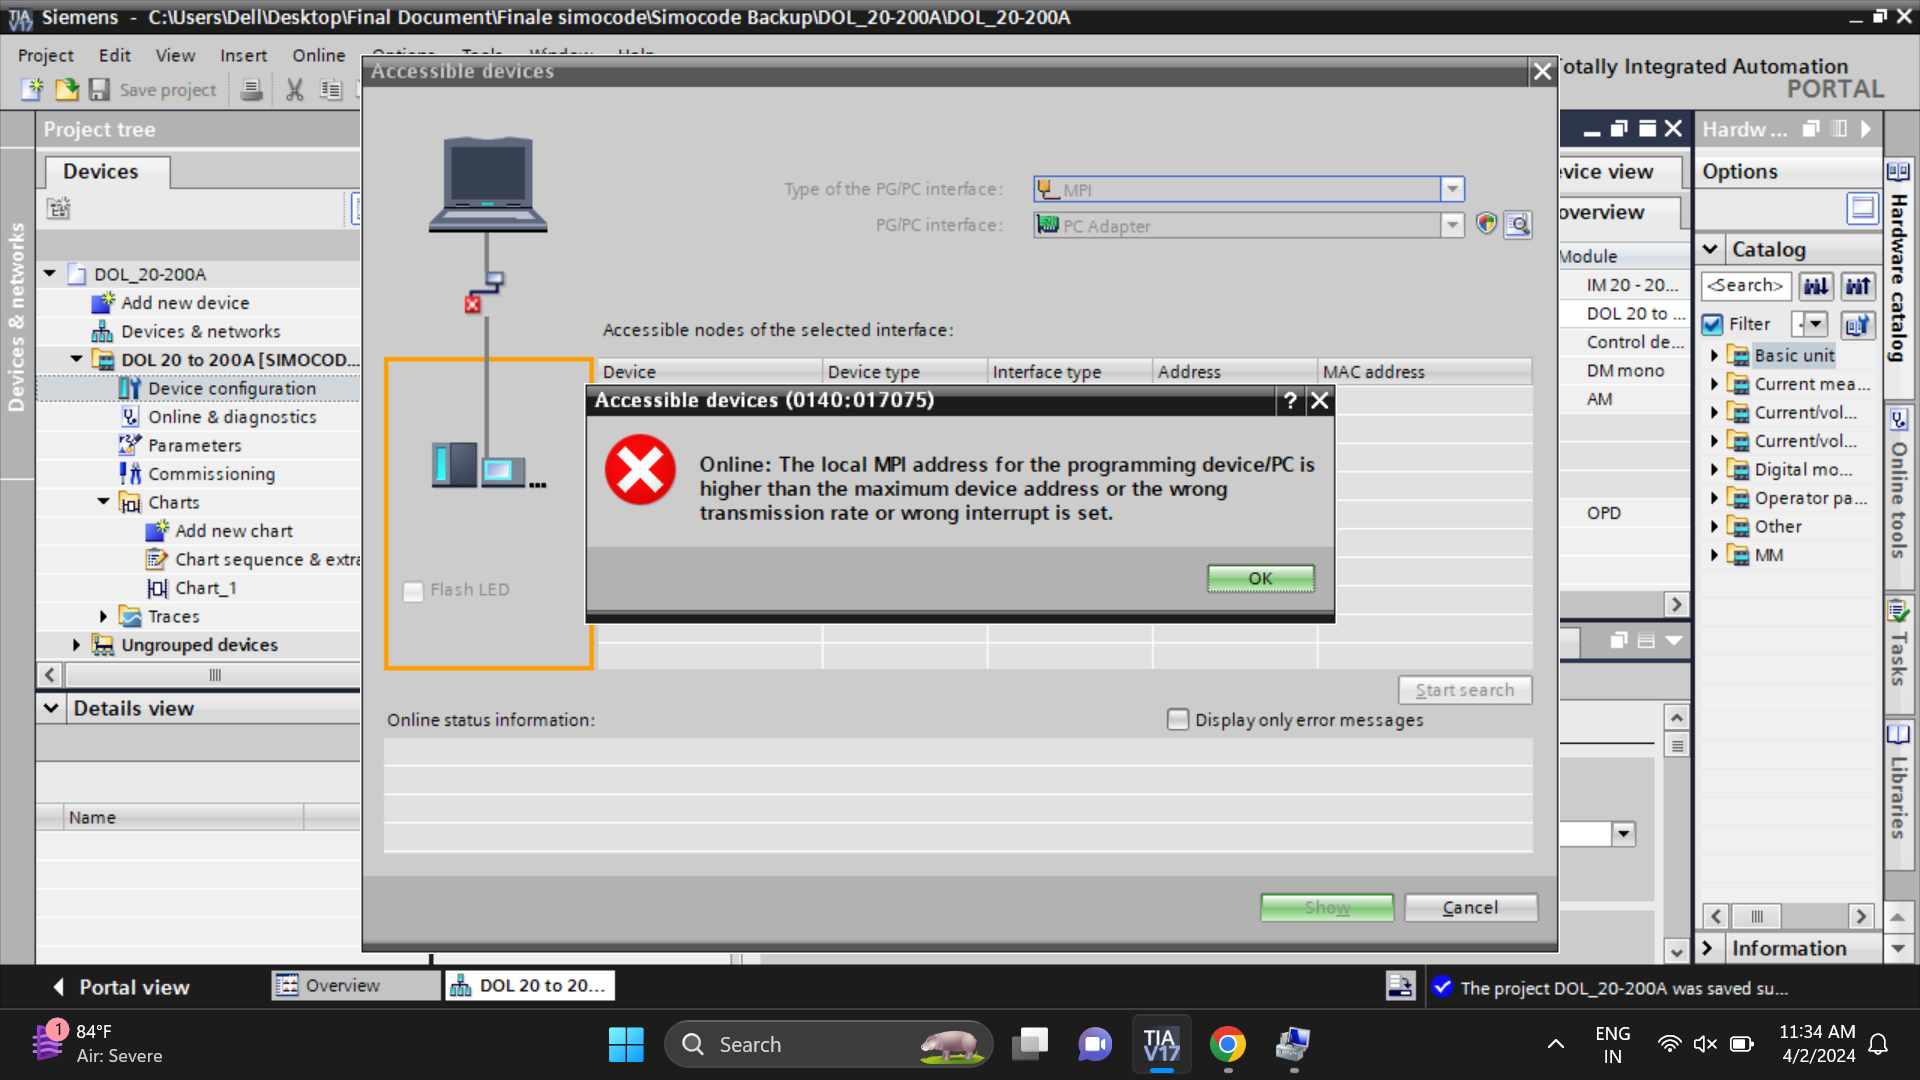
Task: Click the help question mark in error dialog
Action: [1290, 401]
